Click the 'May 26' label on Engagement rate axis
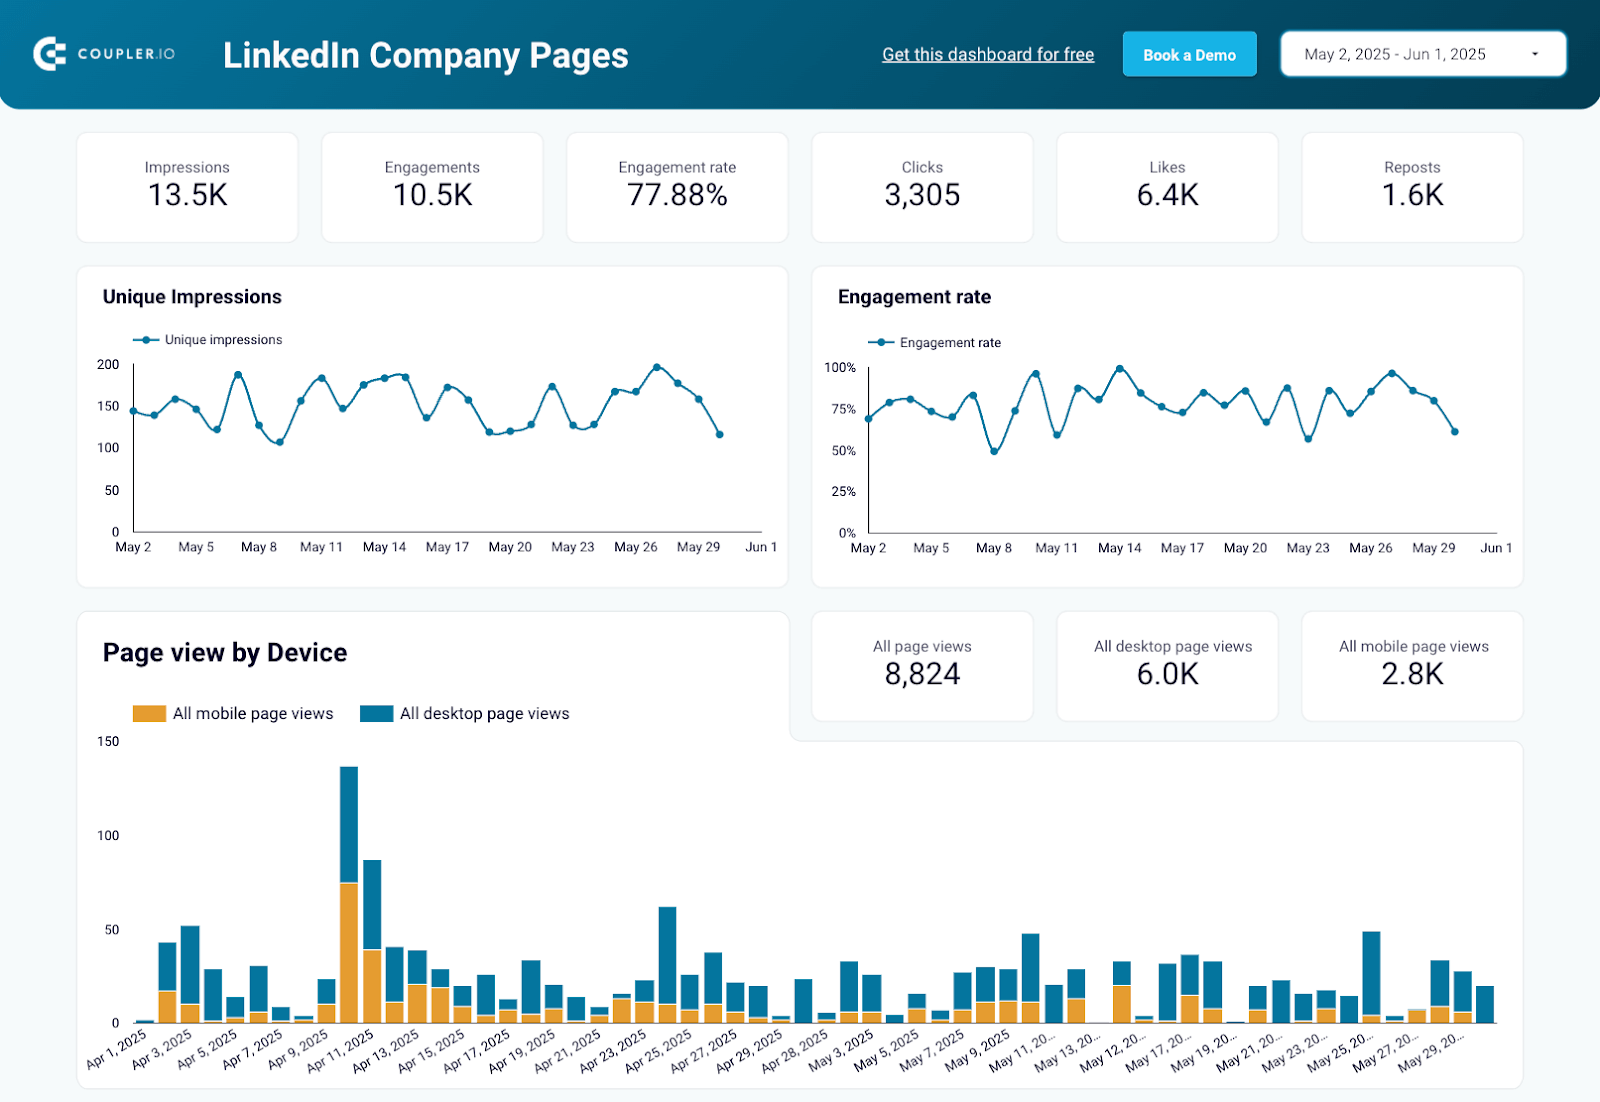The image size is (1600, 1102). (1371, 548)
